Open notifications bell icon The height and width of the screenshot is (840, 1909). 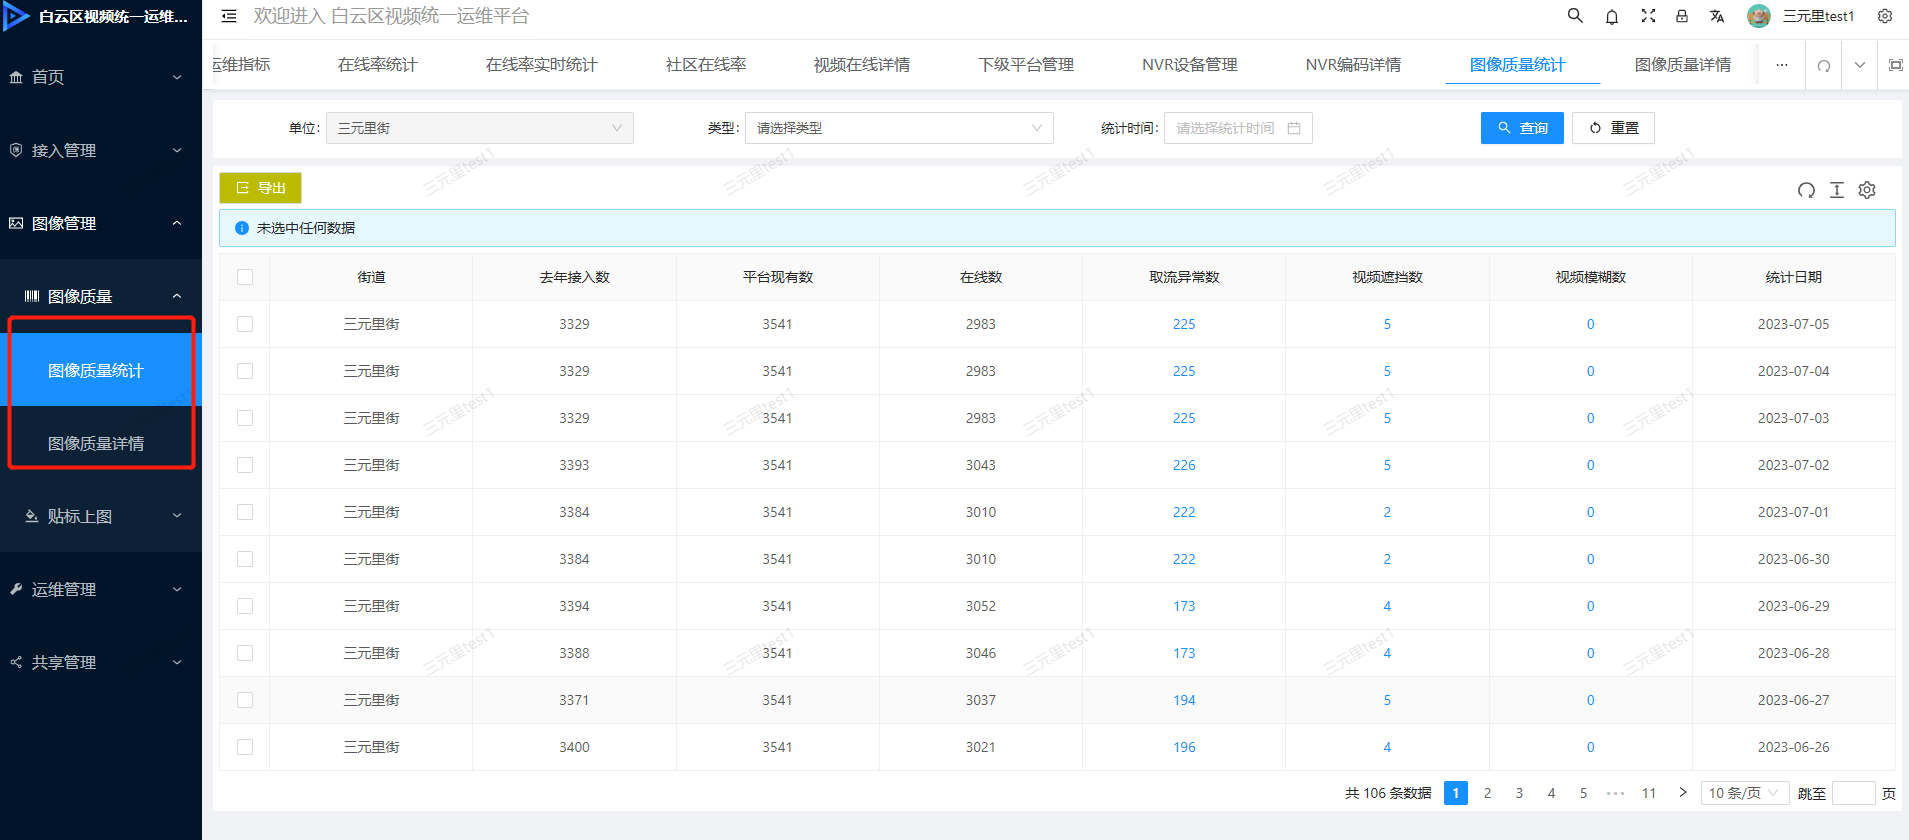(x=1612, y=16)
